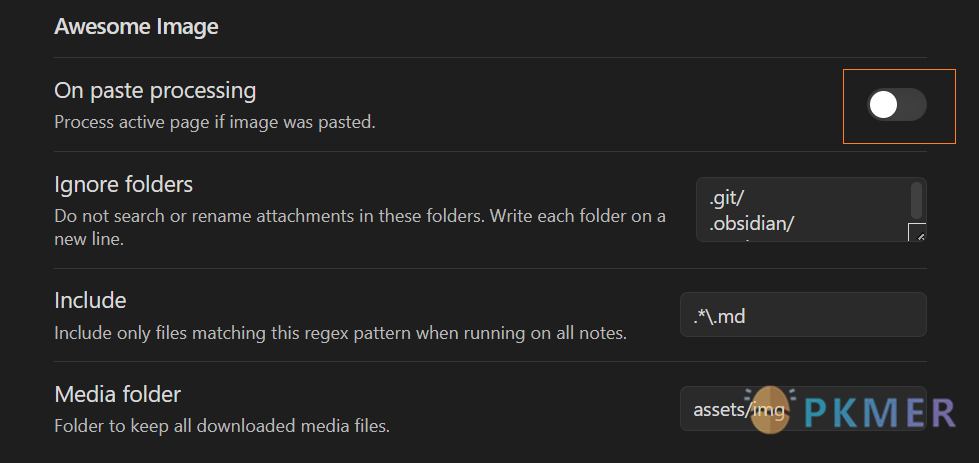This screenshot has width=979, height=463.
Task: Click the white knob of the paste switch
Action: [x=883, y=105]
